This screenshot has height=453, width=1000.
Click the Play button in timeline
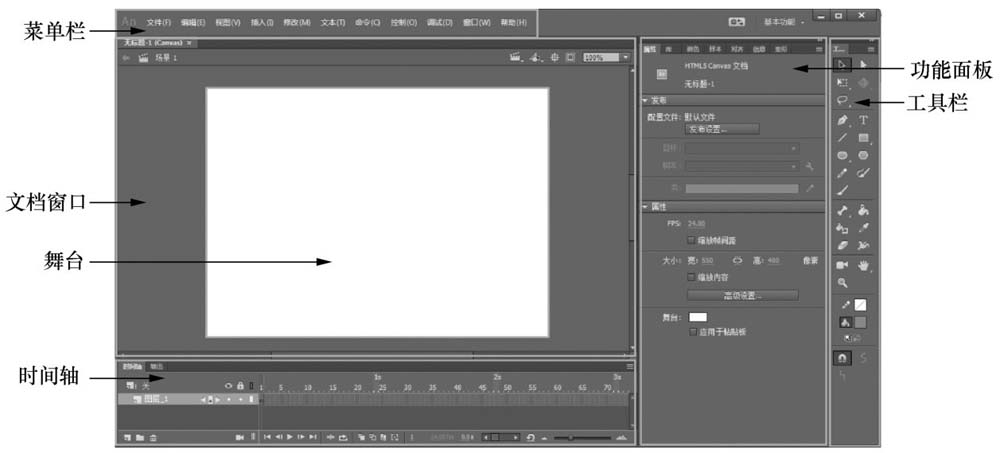click(x=290, y=438)
